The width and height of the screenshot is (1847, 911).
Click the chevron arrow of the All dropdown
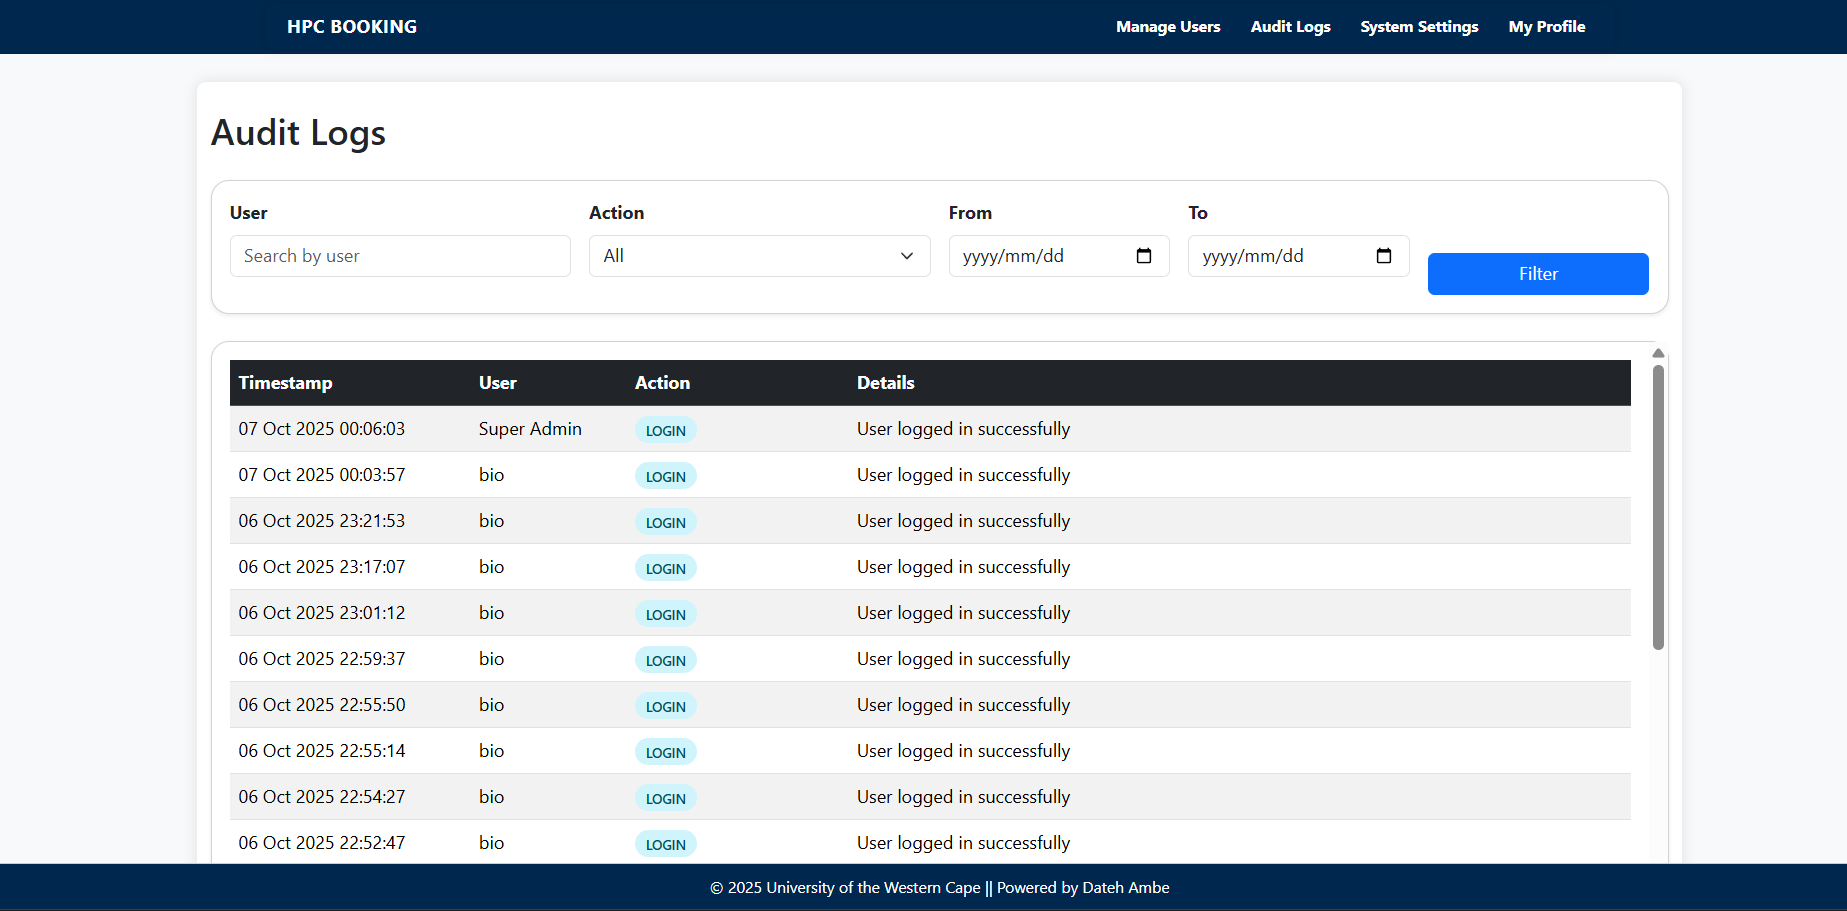907,256
